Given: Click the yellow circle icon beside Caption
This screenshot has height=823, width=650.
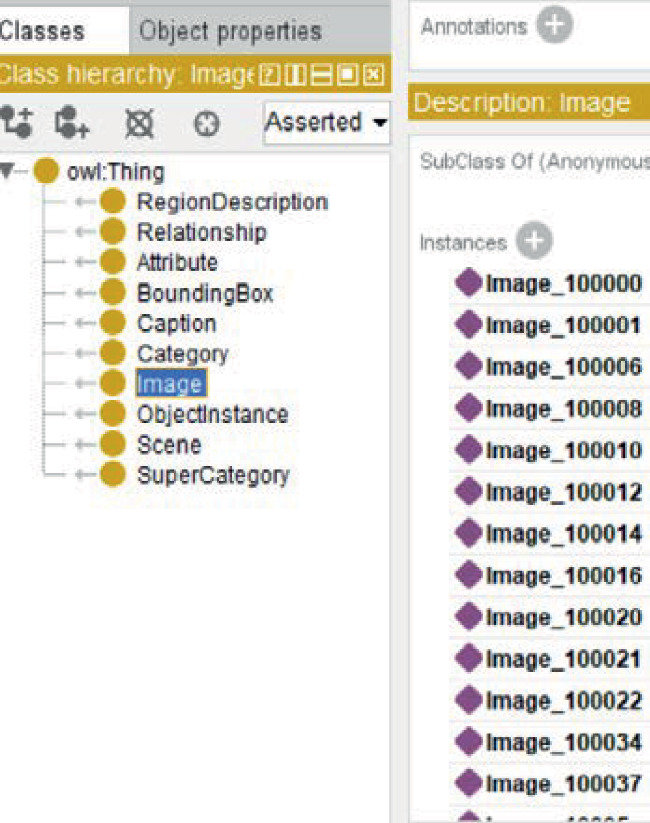Looking at the screenshot, I should point(112,322).
